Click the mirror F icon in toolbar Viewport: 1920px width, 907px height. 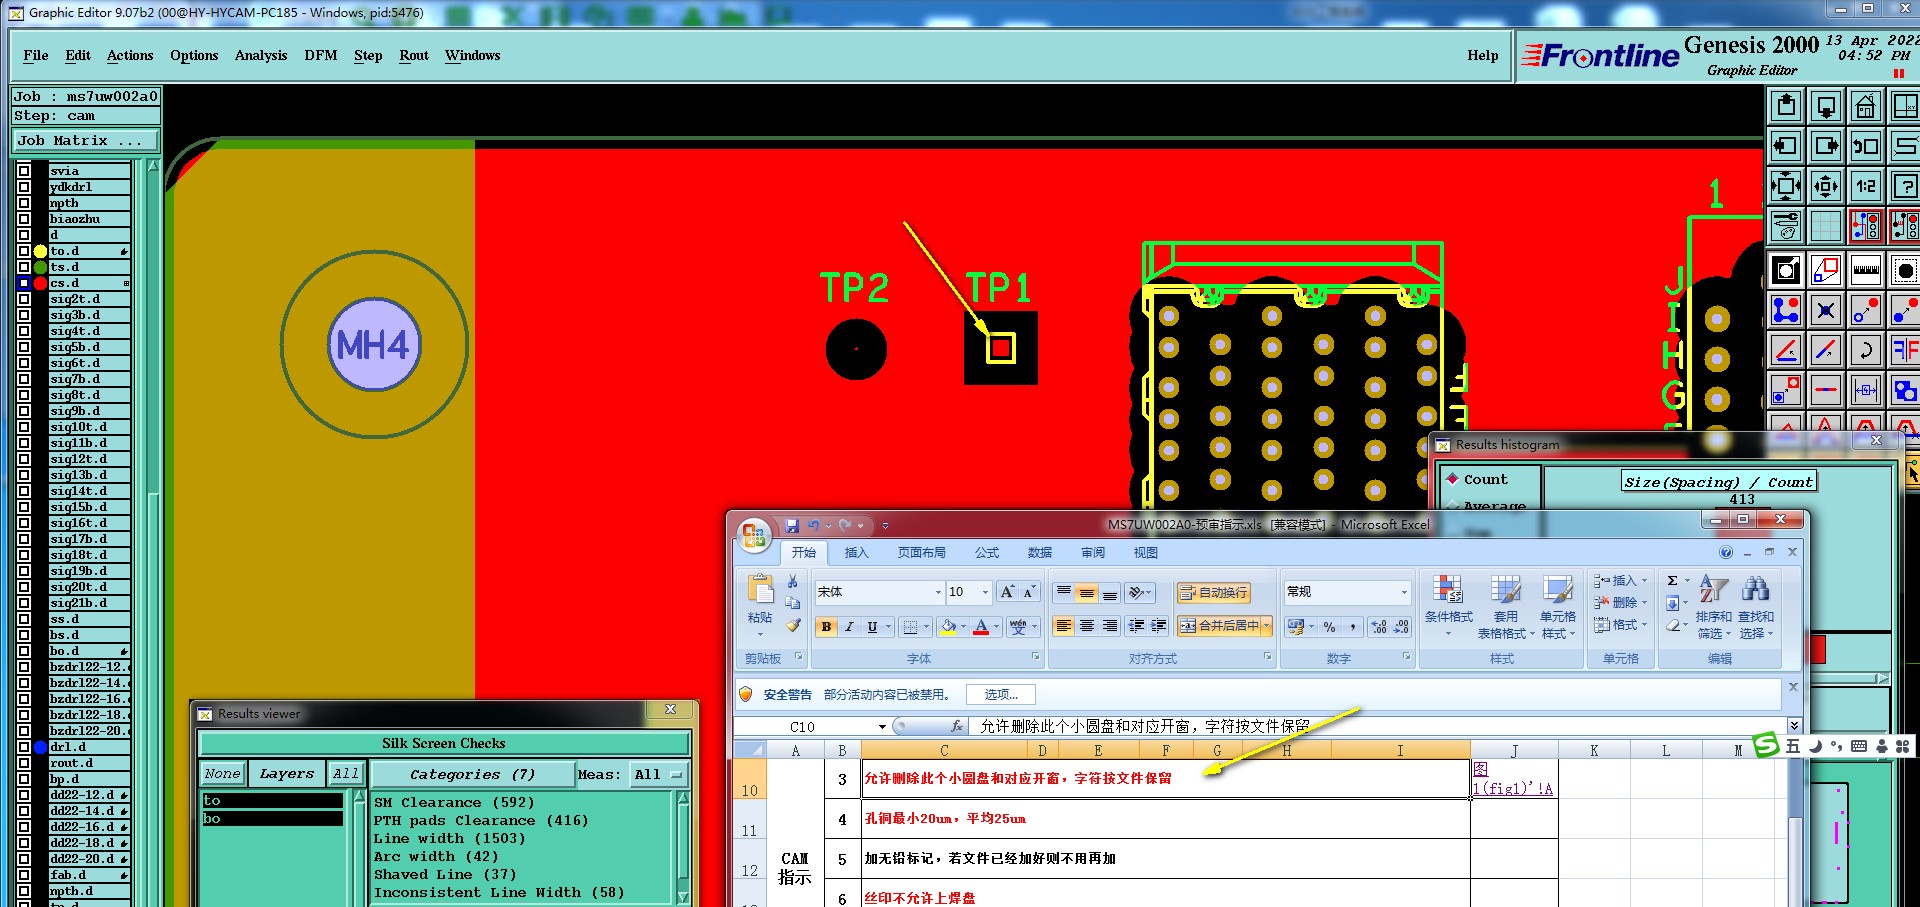pyautogui.click(x=1905, y=350)
